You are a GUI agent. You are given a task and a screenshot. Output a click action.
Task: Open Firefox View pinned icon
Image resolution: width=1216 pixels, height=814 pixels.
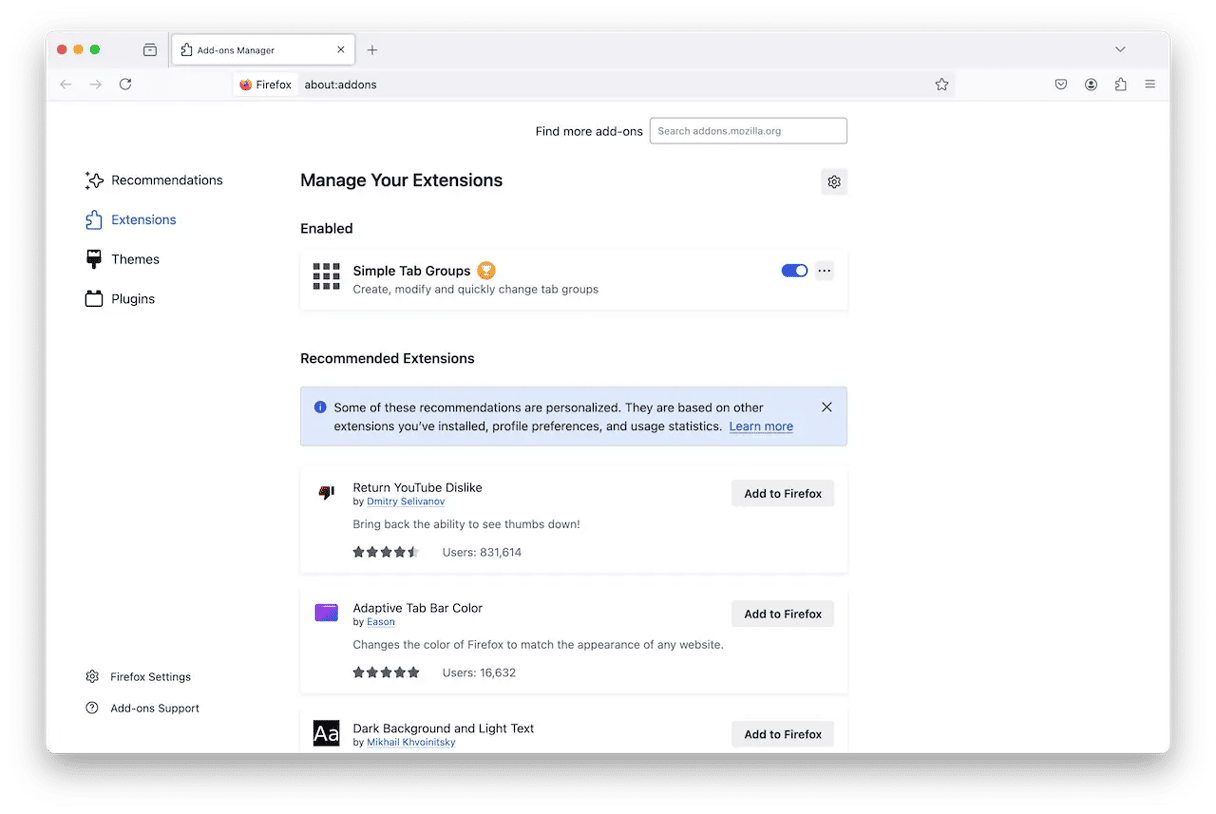pyautogui.click(x=150, y=50)
